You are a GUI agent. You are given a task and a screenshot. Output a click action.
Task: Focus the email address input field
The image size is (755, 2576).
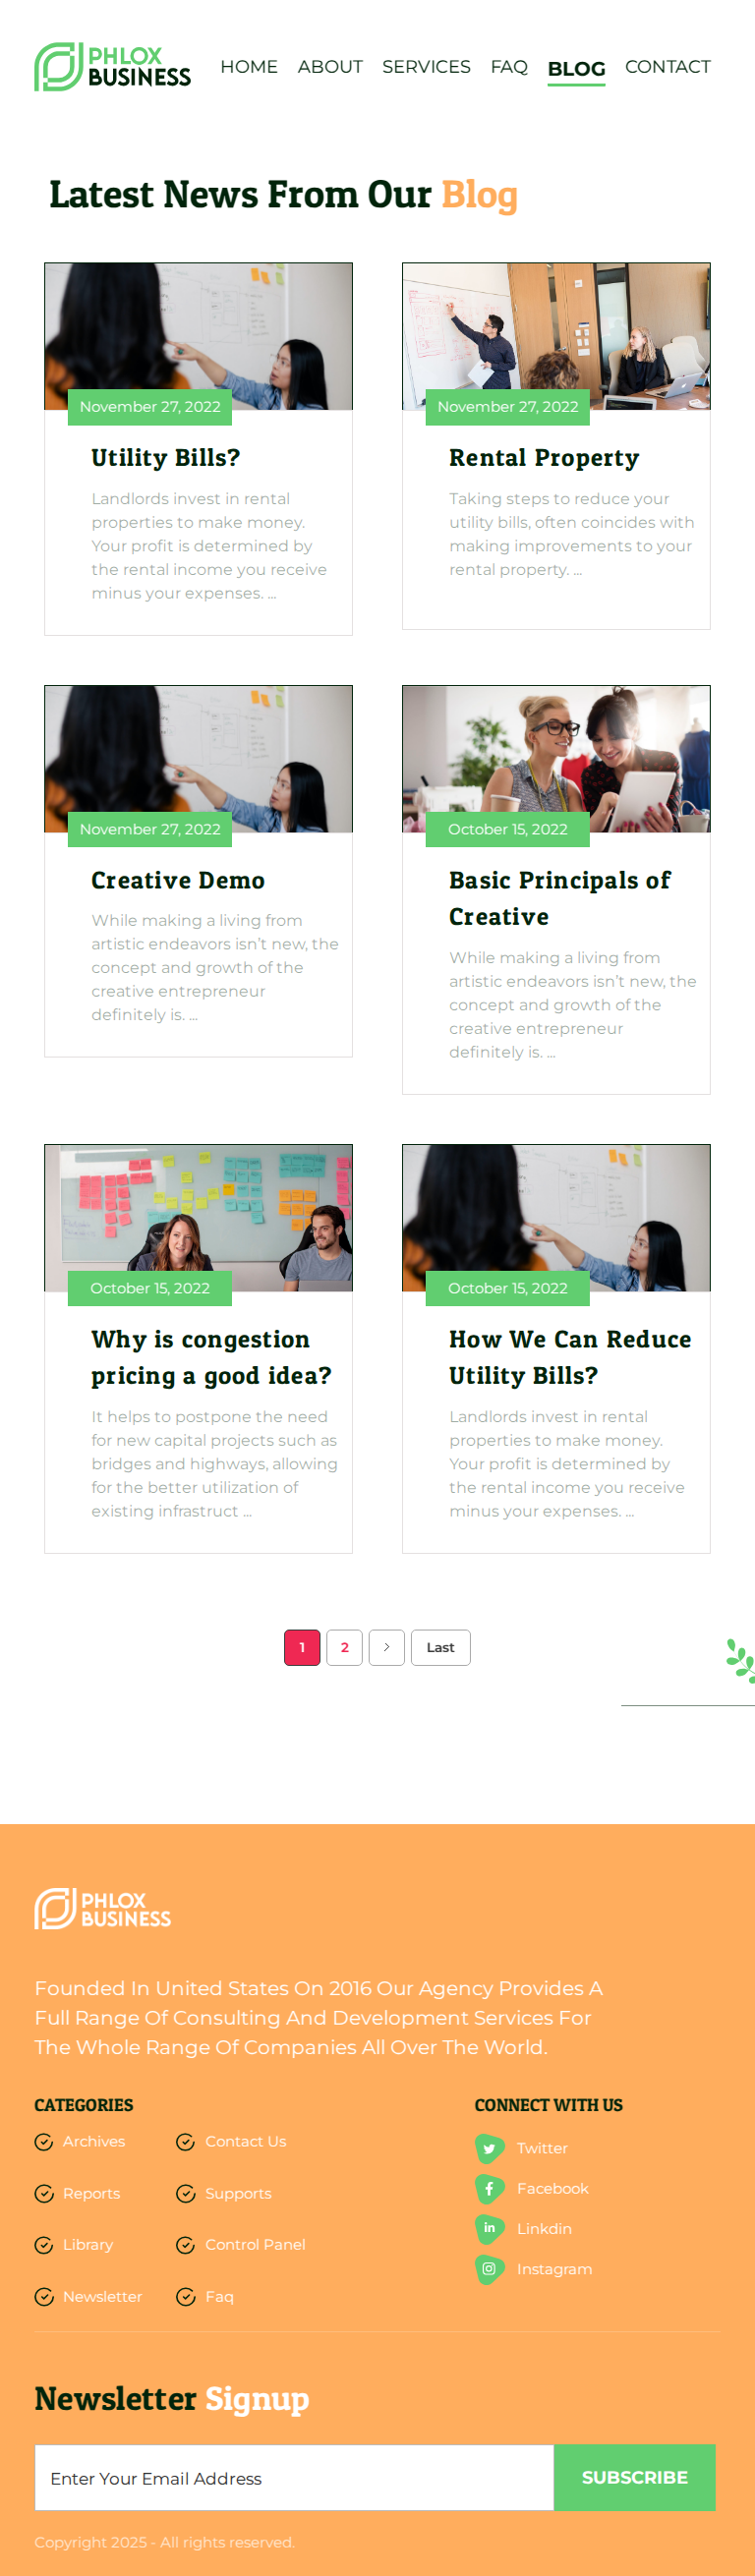click(294, 2477)
